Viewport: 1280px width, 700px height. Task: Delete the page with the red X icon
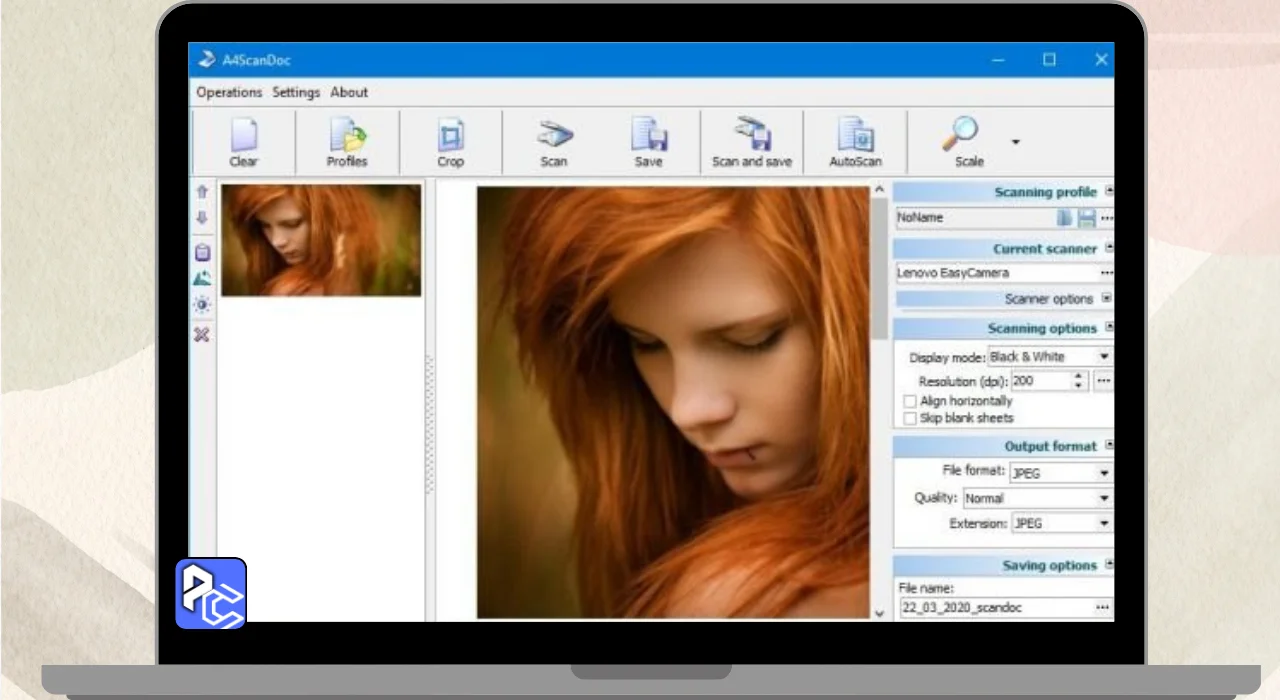pos(202,334)
